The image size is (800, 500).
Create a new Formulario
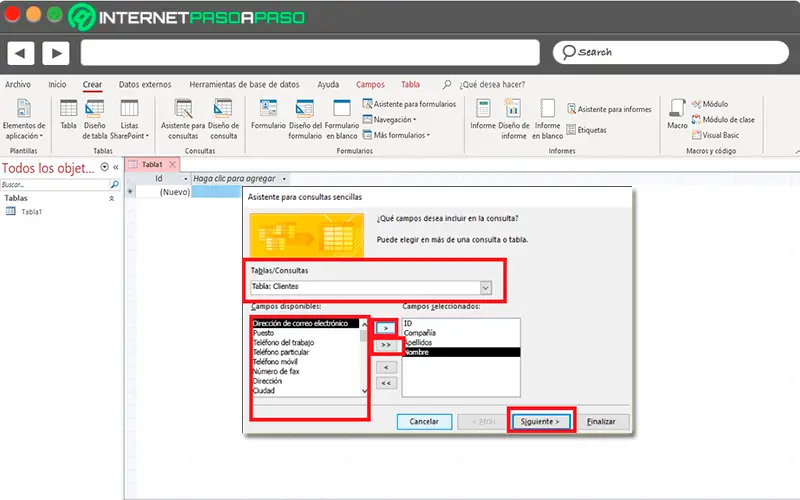coord(268,114)
